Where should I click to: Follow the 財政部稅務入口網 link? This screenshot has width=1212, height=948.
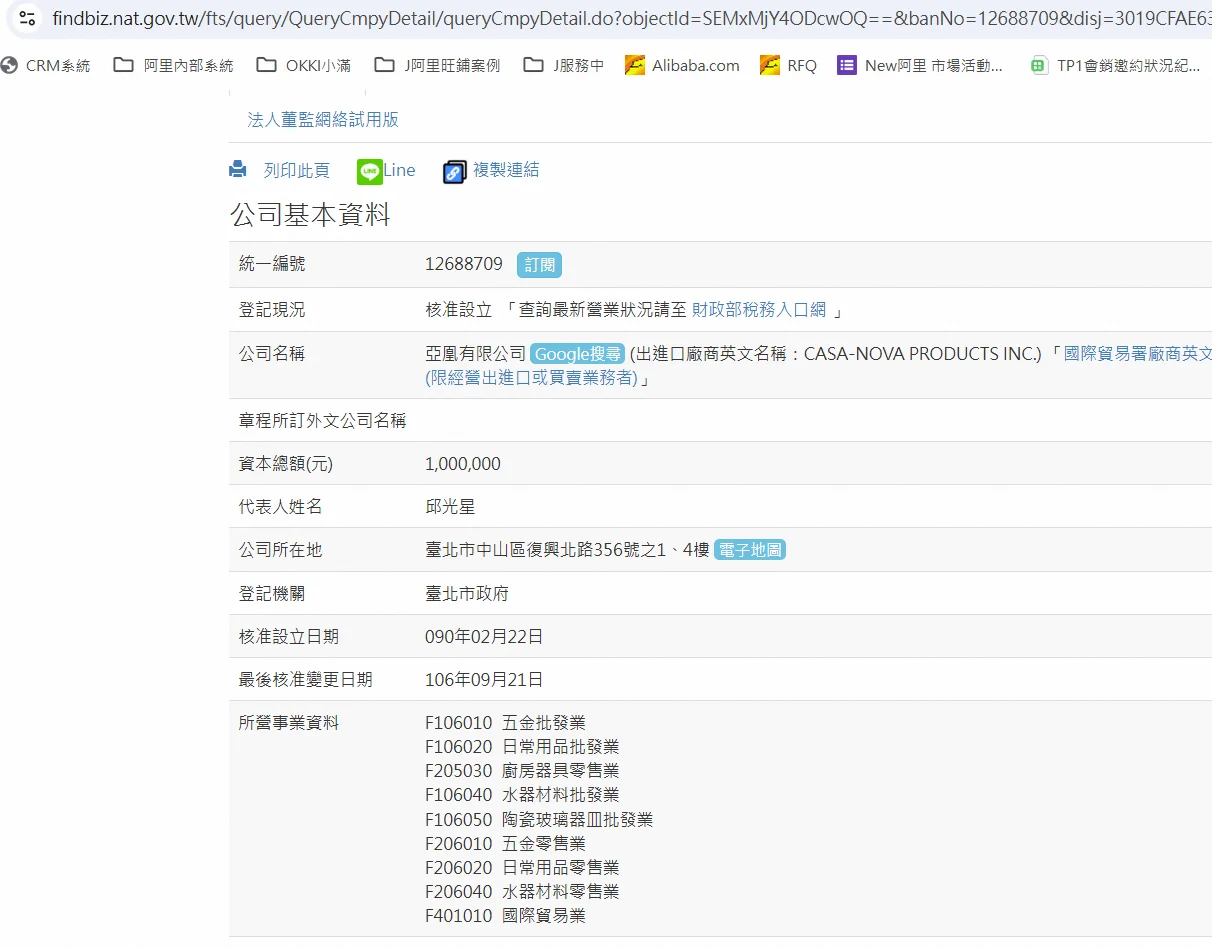(759, 310)
